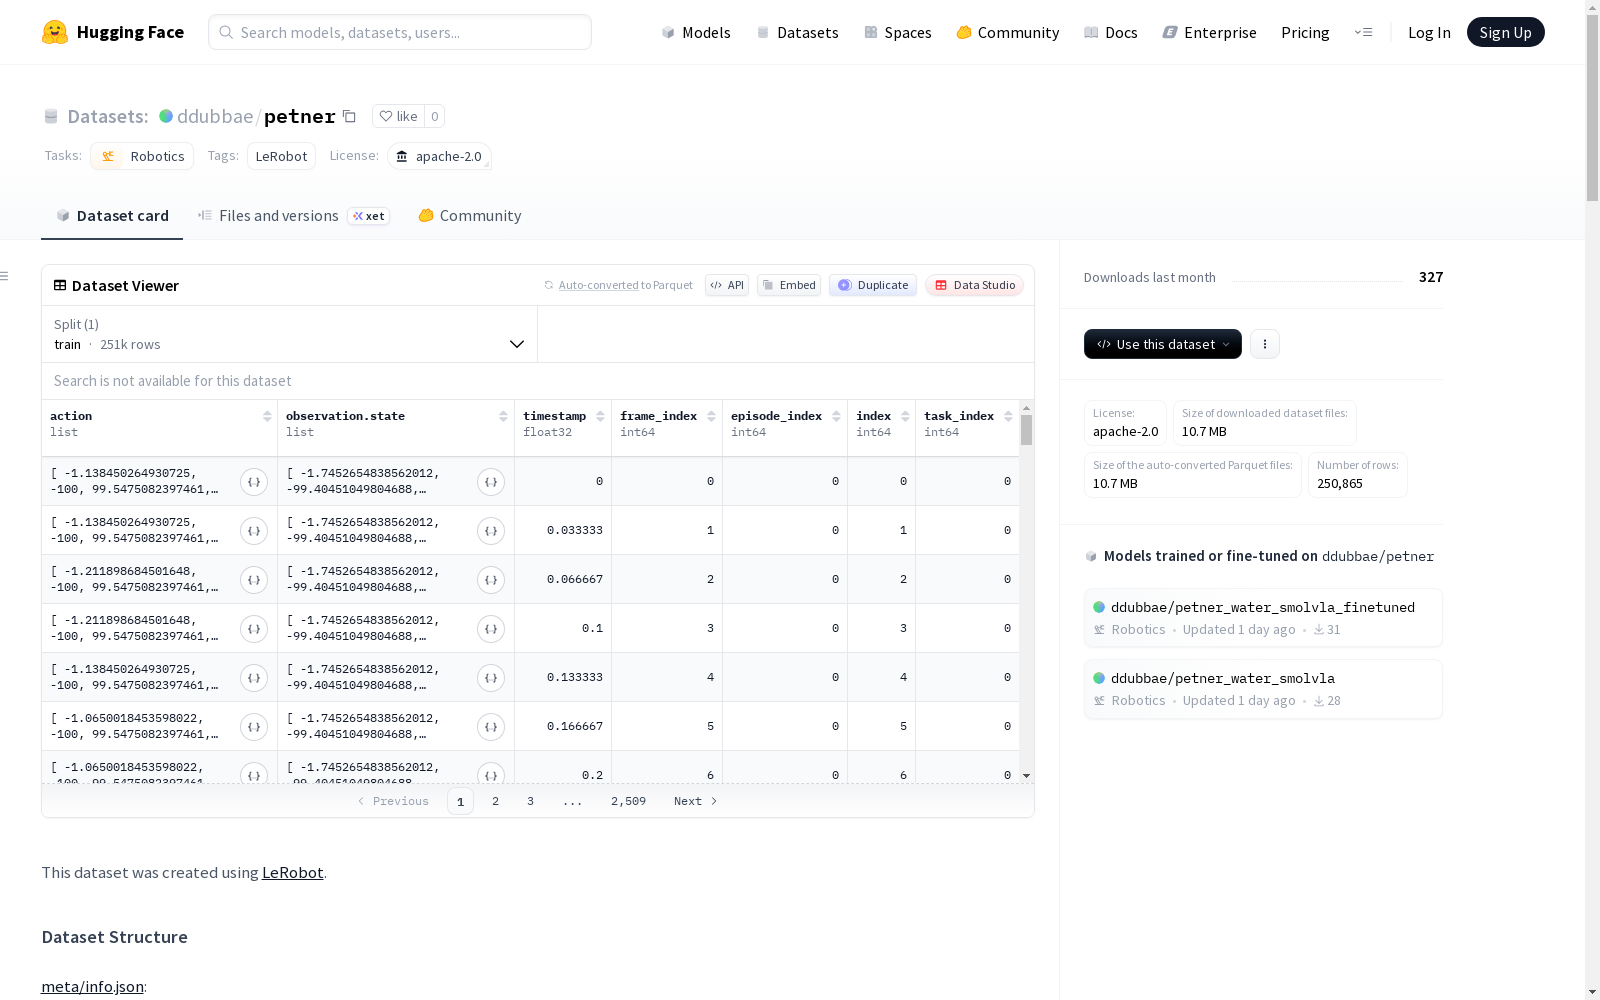Sort by the frame_index column
Screen dimensions: 1600x1000
coord(711,416)
